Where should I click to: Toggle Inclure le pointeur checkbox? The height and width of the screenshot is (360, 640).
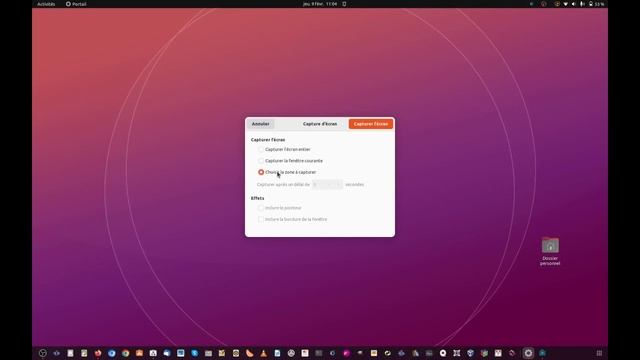pyautogui.click(x=261, y=208)
